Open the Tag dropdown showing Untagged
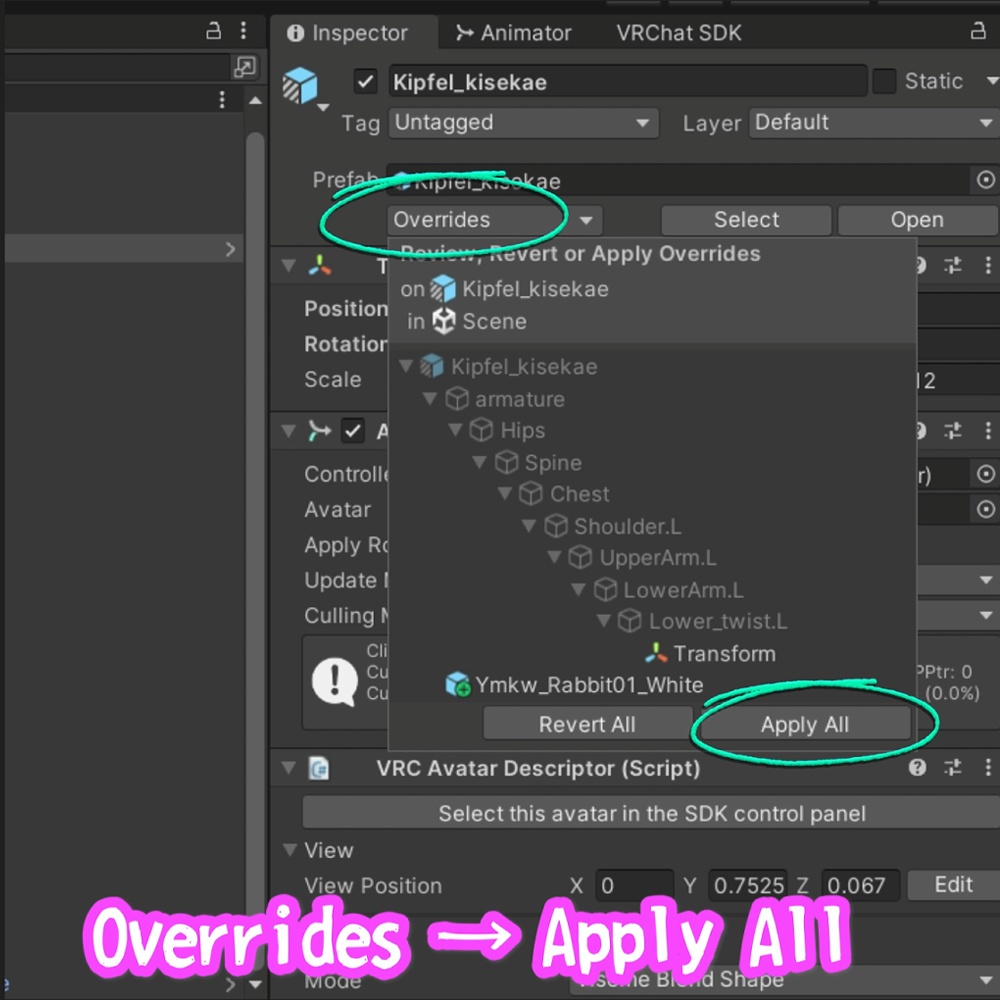1000x1000 pixels. (x=524, y=122)
